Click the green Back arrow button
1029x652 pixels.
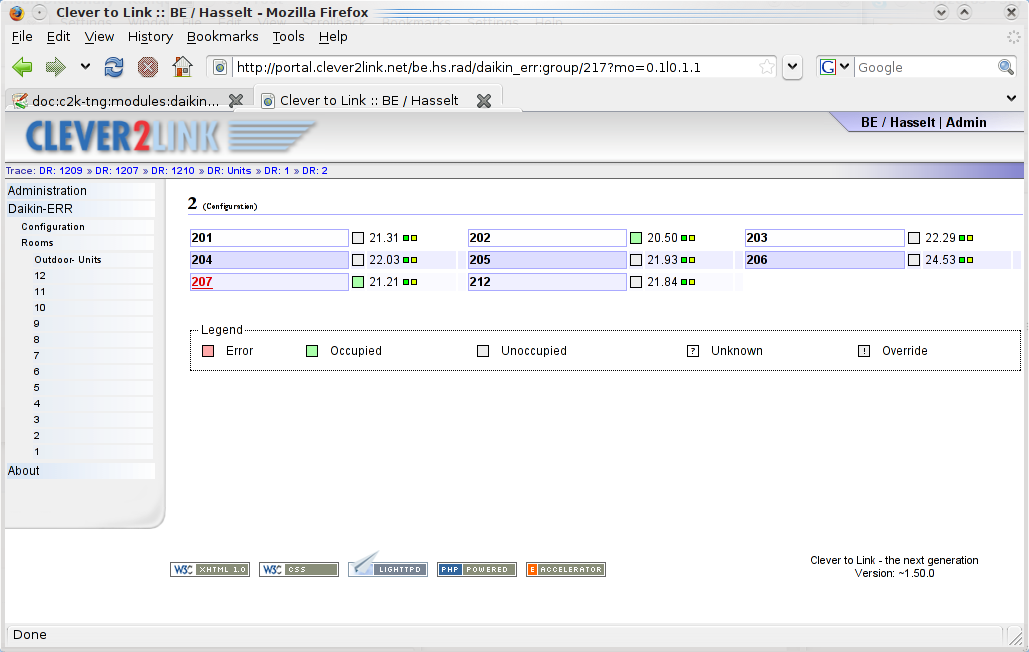[22, 67]
